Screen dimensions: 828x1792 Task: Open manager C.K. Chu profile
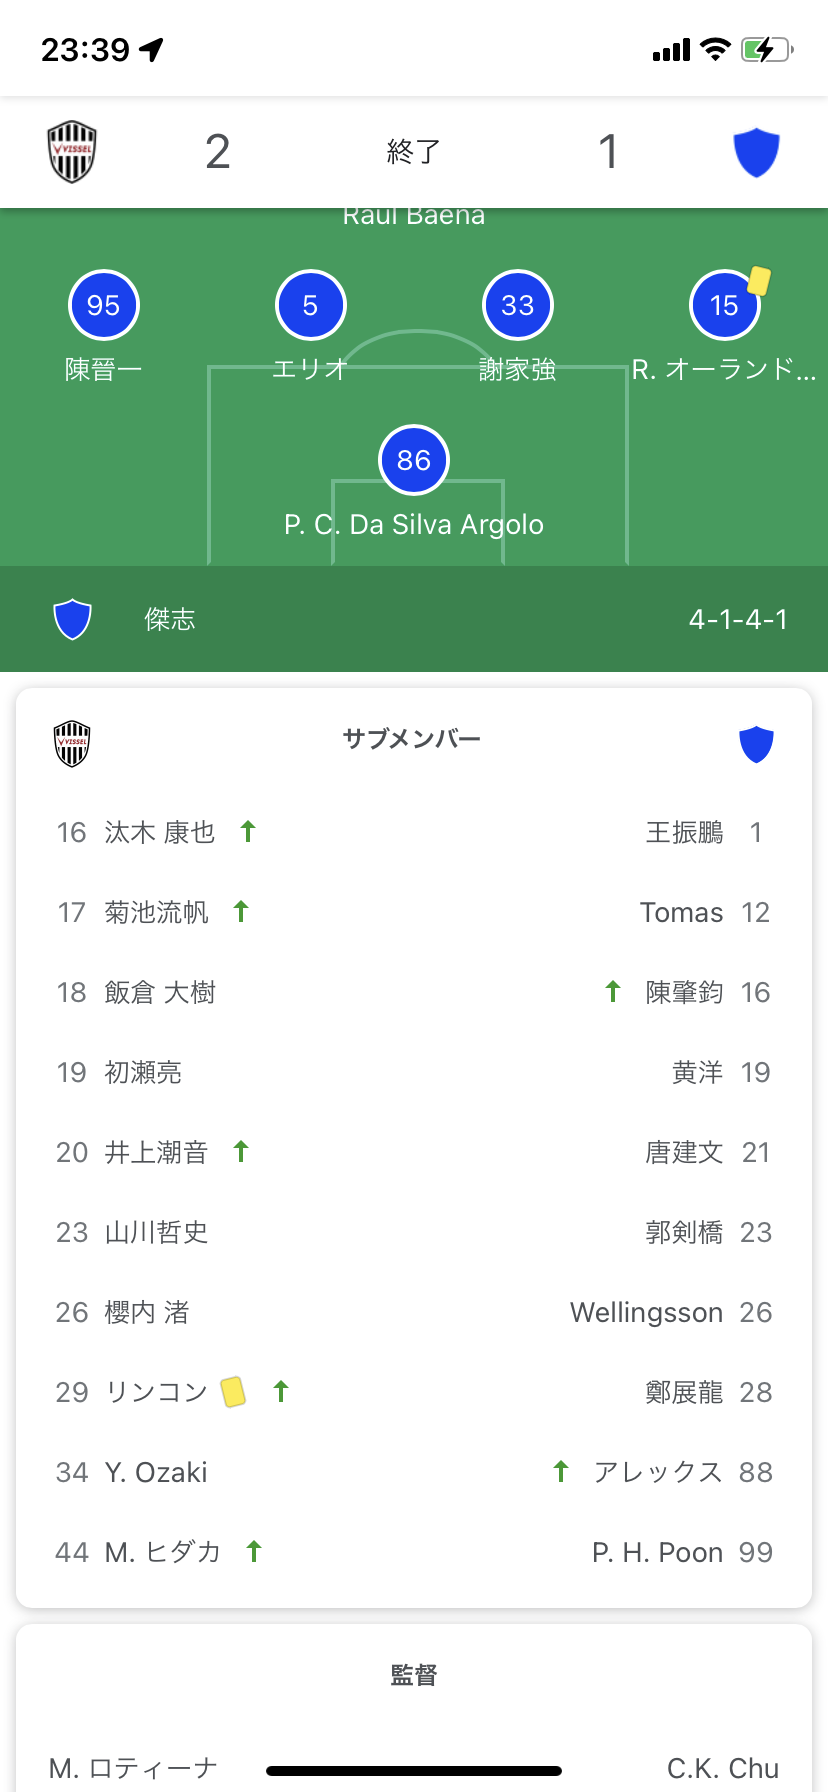coord(723,1768)
